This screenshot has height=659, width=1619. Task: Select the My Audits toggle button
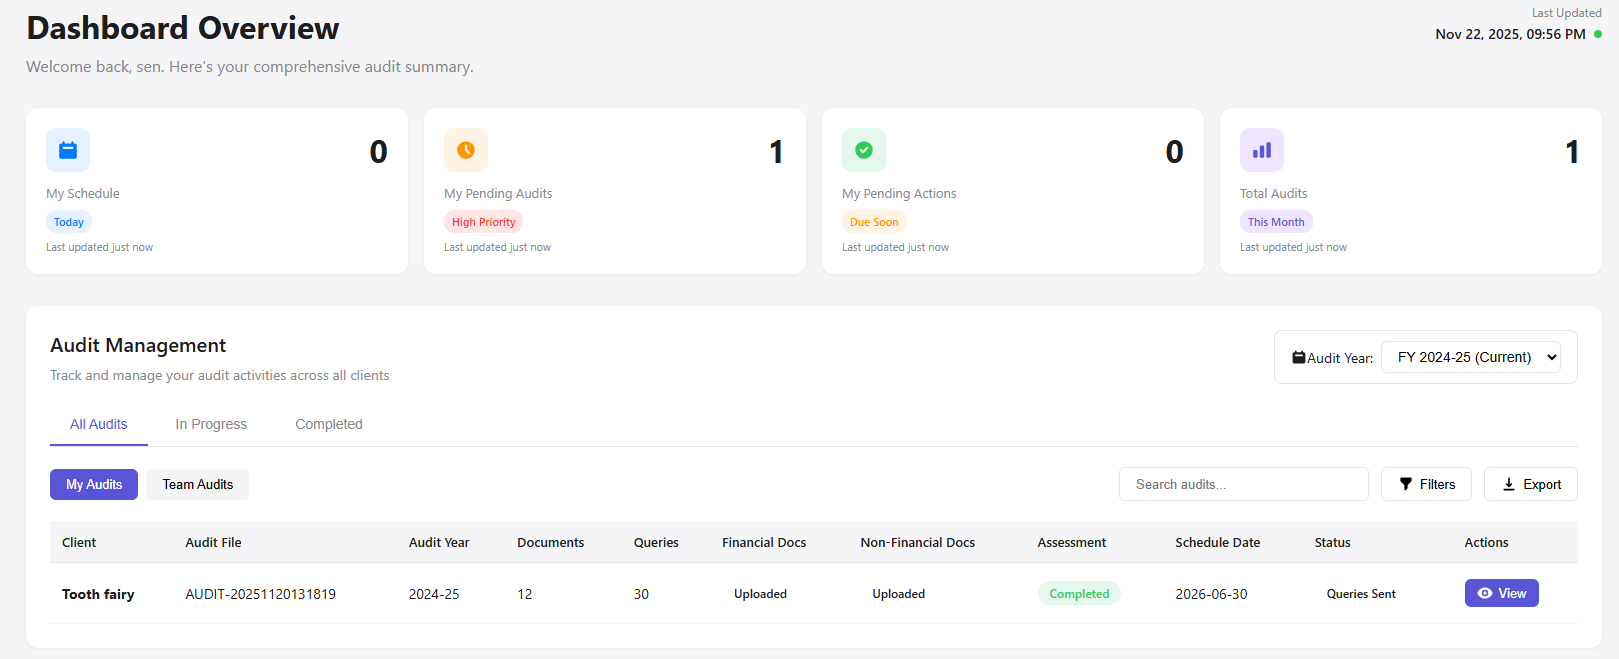(x=94, y=484)
